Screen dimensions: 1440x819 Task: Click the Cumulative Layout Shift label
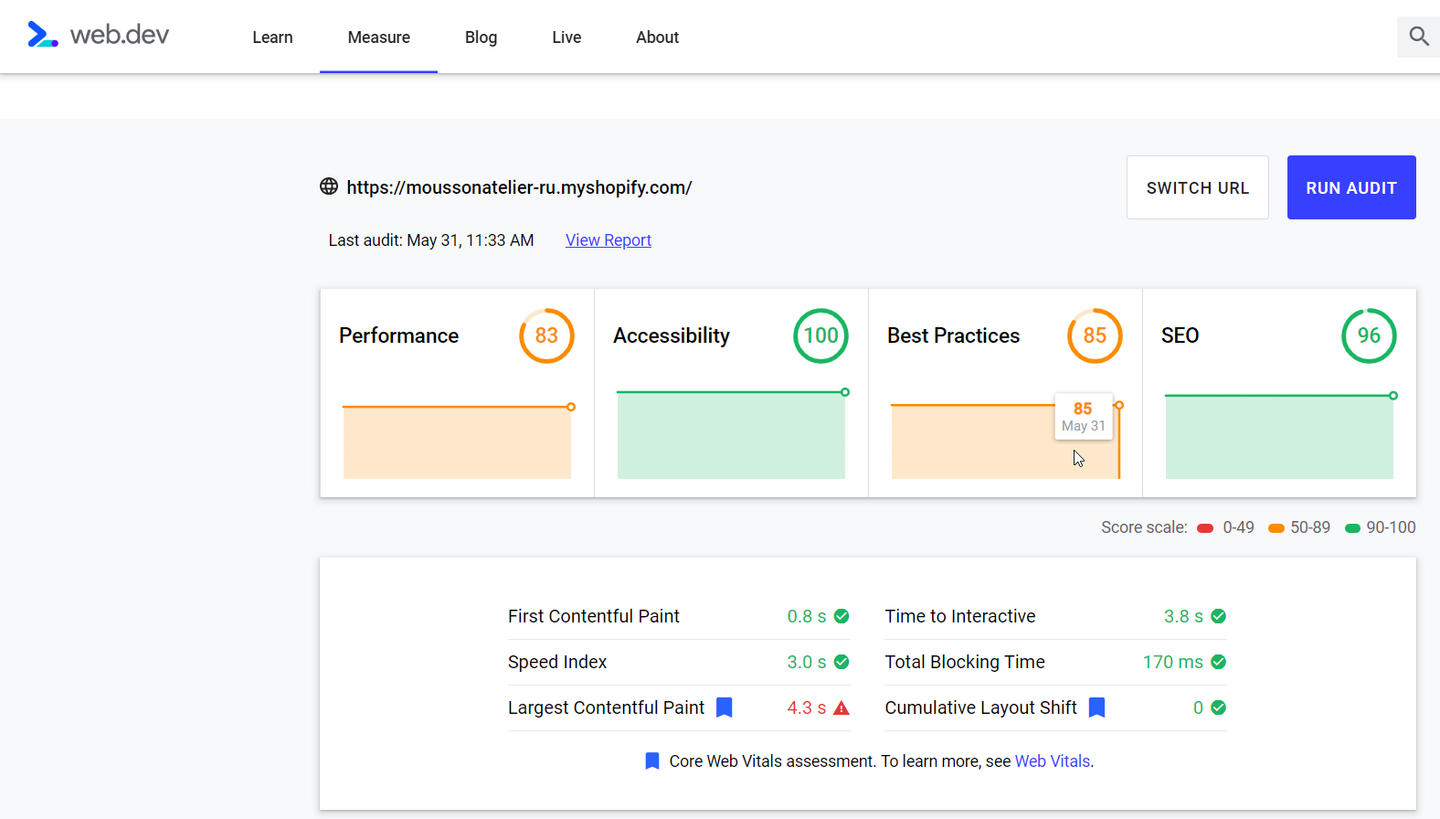coord(981,707)
